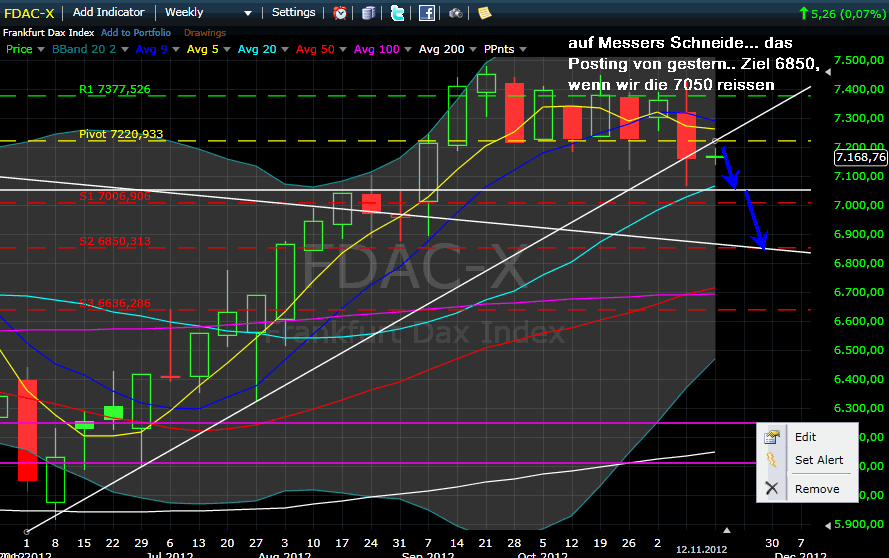Expand the Avg 200 dropdown arrow
The width and height of the screenshot is (889, 558).
pyautogui.click(x=473, y=50)
